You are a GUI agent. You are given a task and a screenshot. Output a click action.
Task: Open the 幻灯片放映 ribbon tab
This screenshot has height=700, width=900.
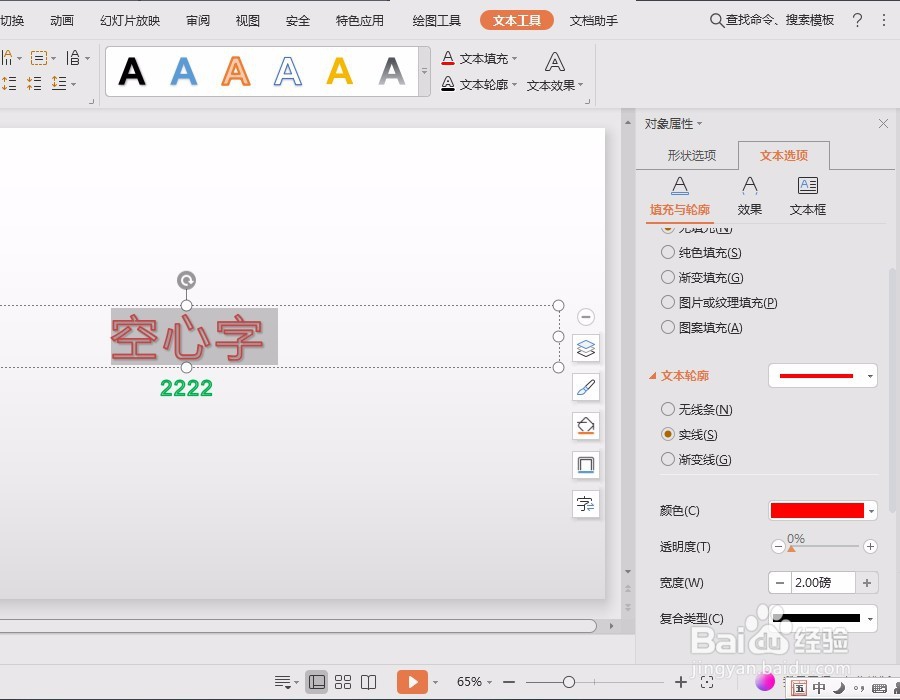[x=130, y=21]
